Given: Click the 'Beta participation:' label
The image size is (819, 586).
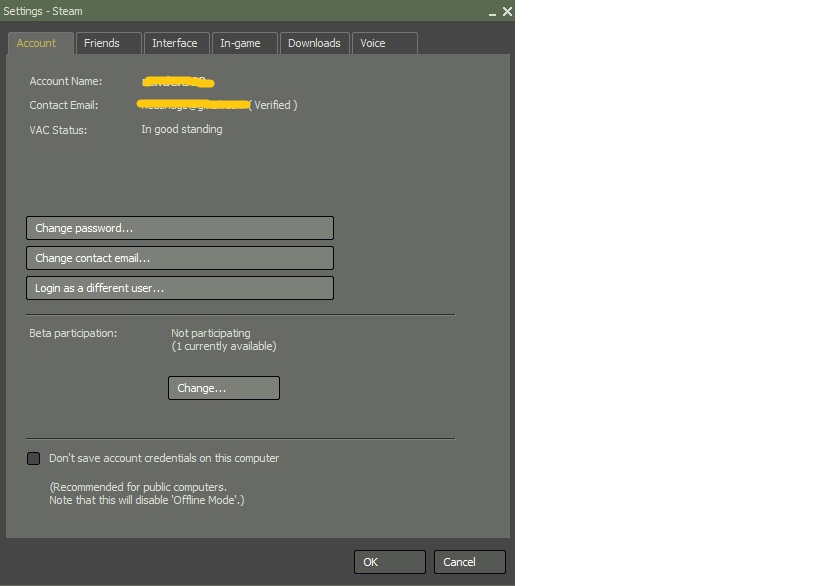Looking at the screenshot, I should point(73,333).
